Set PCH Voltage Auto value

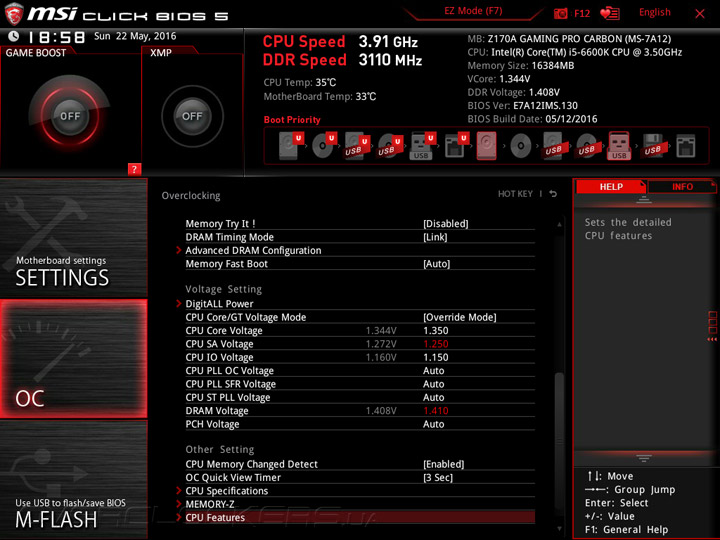point(433,424)
